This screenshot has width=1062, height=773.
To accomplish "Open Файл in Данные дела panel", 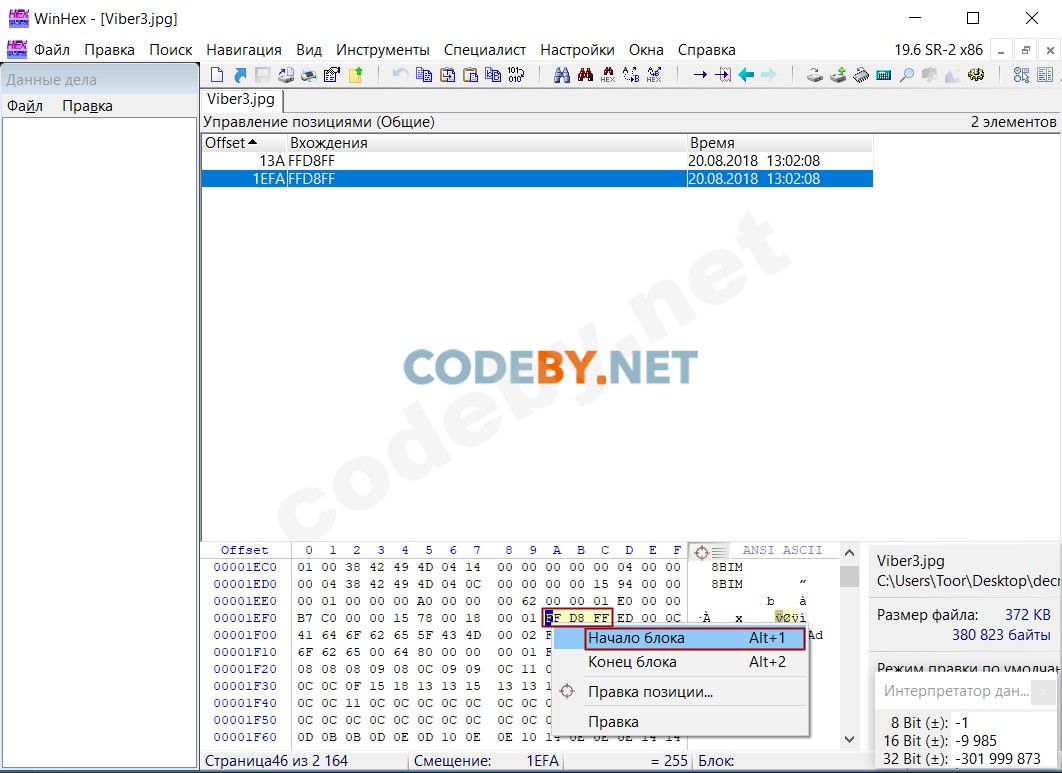I will (x=25, y=106).
